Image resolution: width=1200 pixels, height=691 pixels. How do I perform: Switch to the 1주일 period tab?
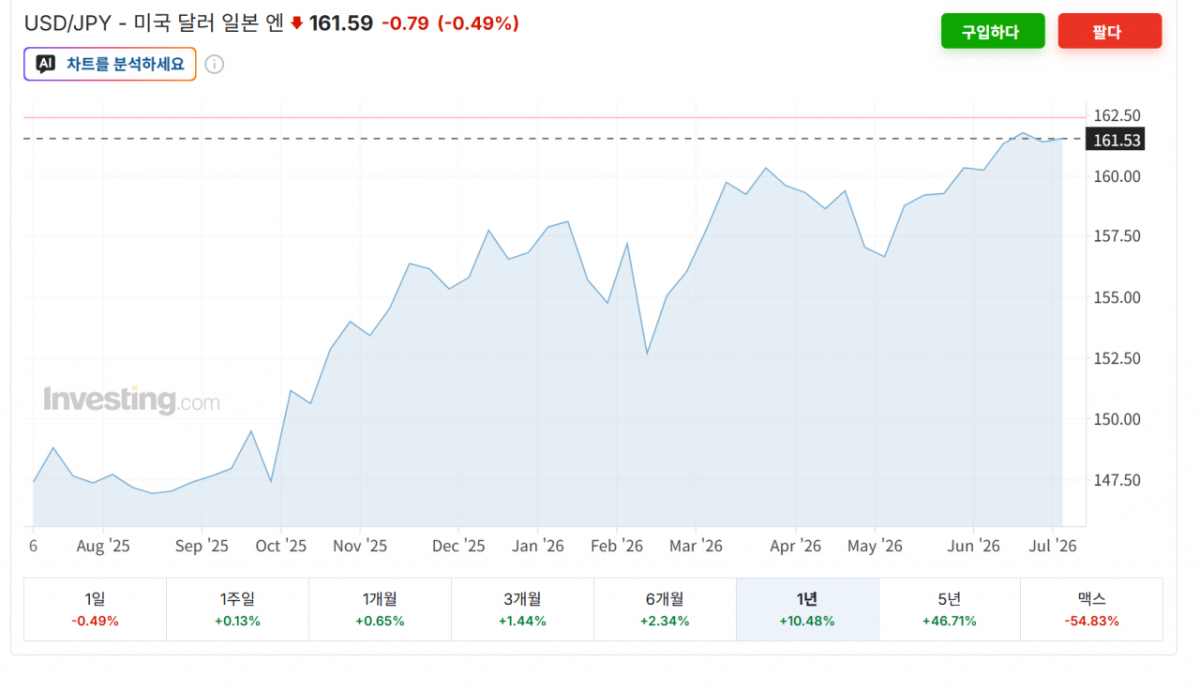click(x=237, y=609)
